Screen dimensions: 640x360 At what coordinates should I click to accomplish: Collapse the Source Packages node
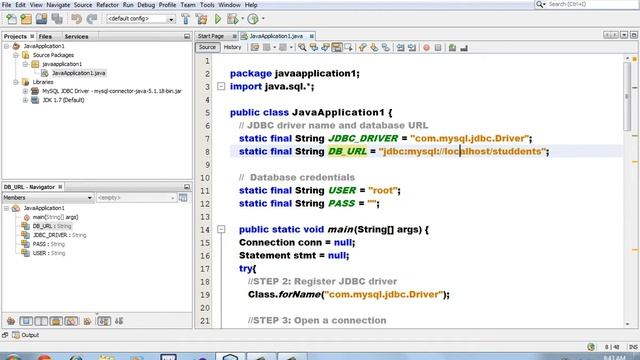[16, 55]
